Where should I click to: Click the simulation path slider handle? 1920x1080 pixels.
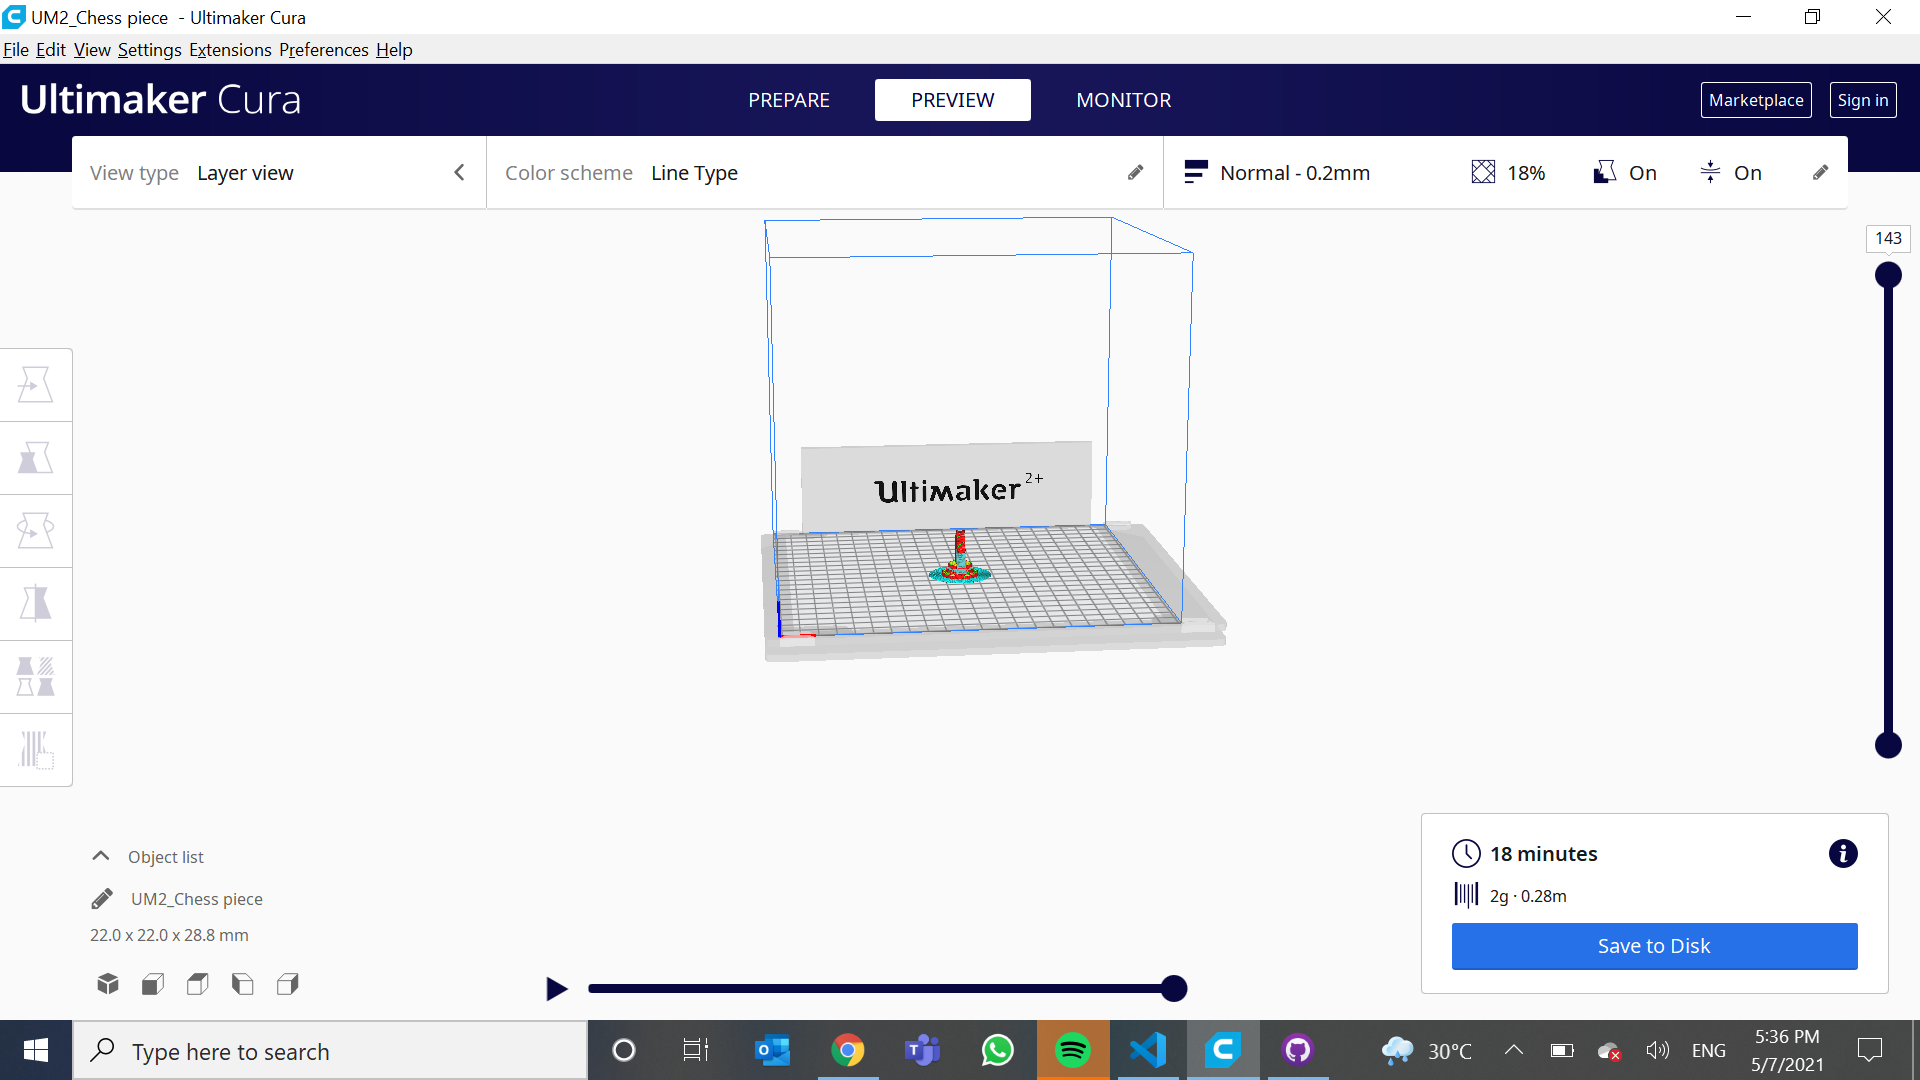pos(1174,989)
